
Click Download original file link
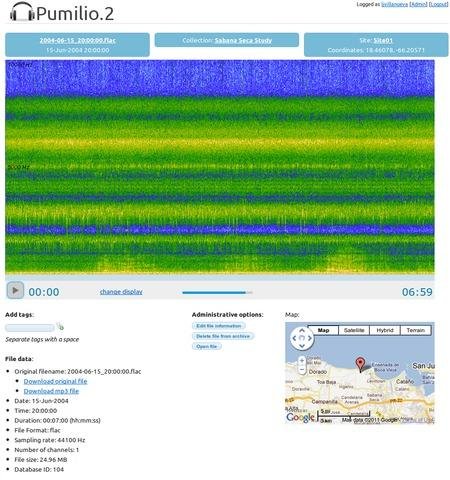coord(55,381)
